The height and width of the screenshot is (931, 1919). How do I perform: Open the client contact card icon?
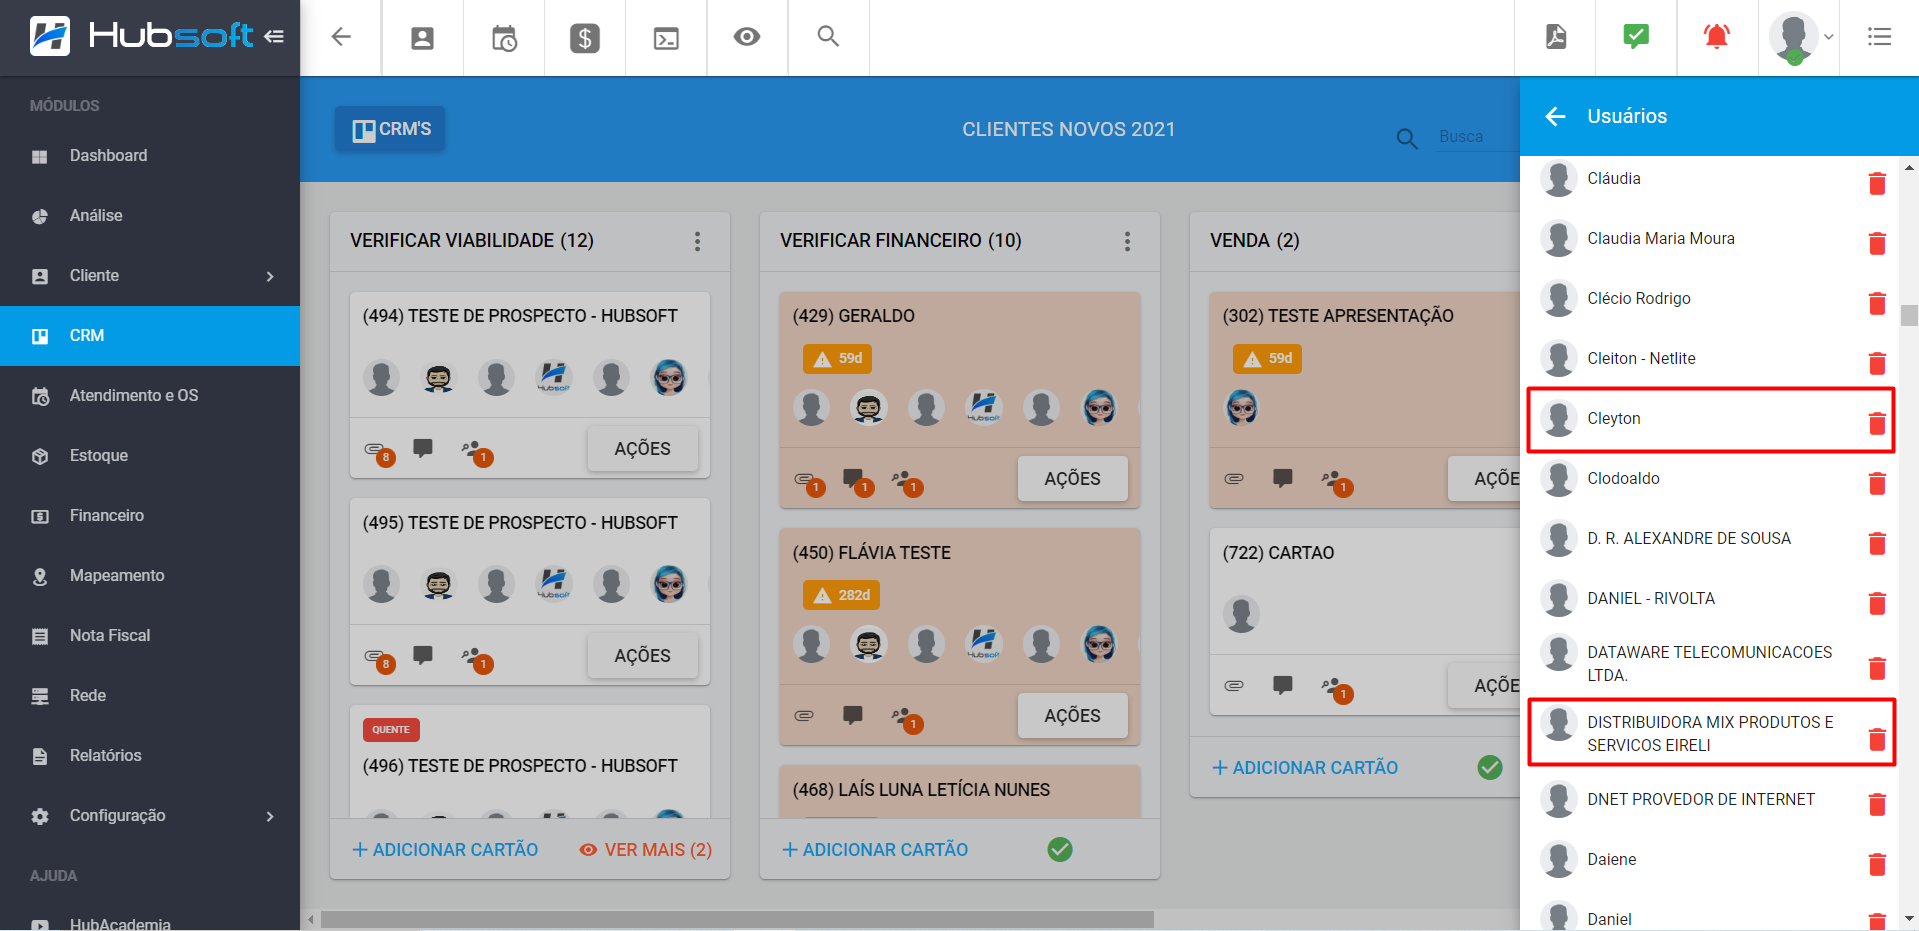point(423,38)
